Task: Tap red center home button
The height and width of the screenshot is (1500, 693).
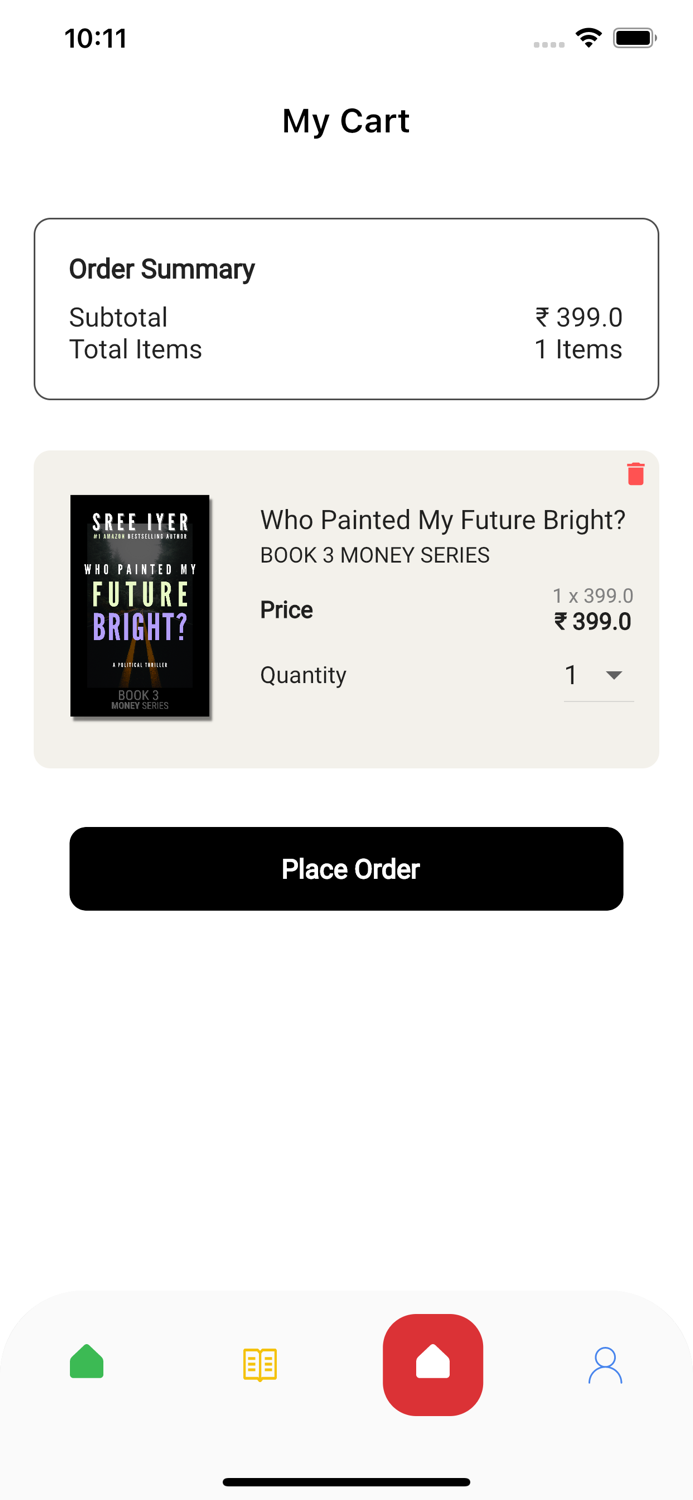Action: click(x=433, y=1364)
